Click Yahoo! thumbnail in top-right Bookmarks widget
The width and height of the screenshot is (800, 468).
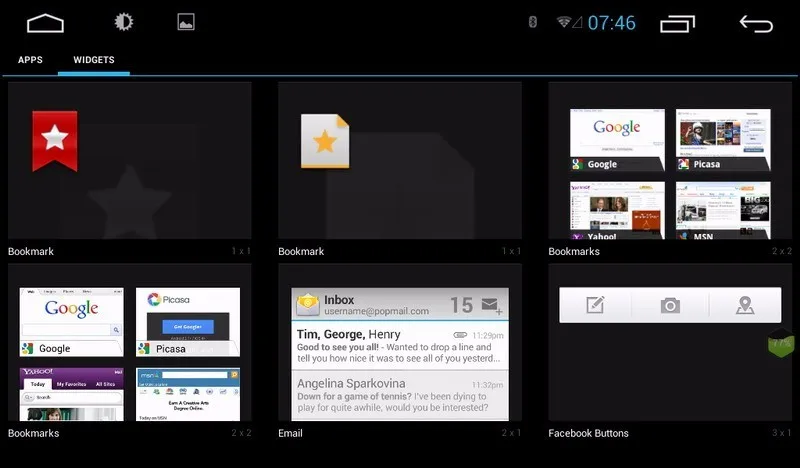pos(617,210)
